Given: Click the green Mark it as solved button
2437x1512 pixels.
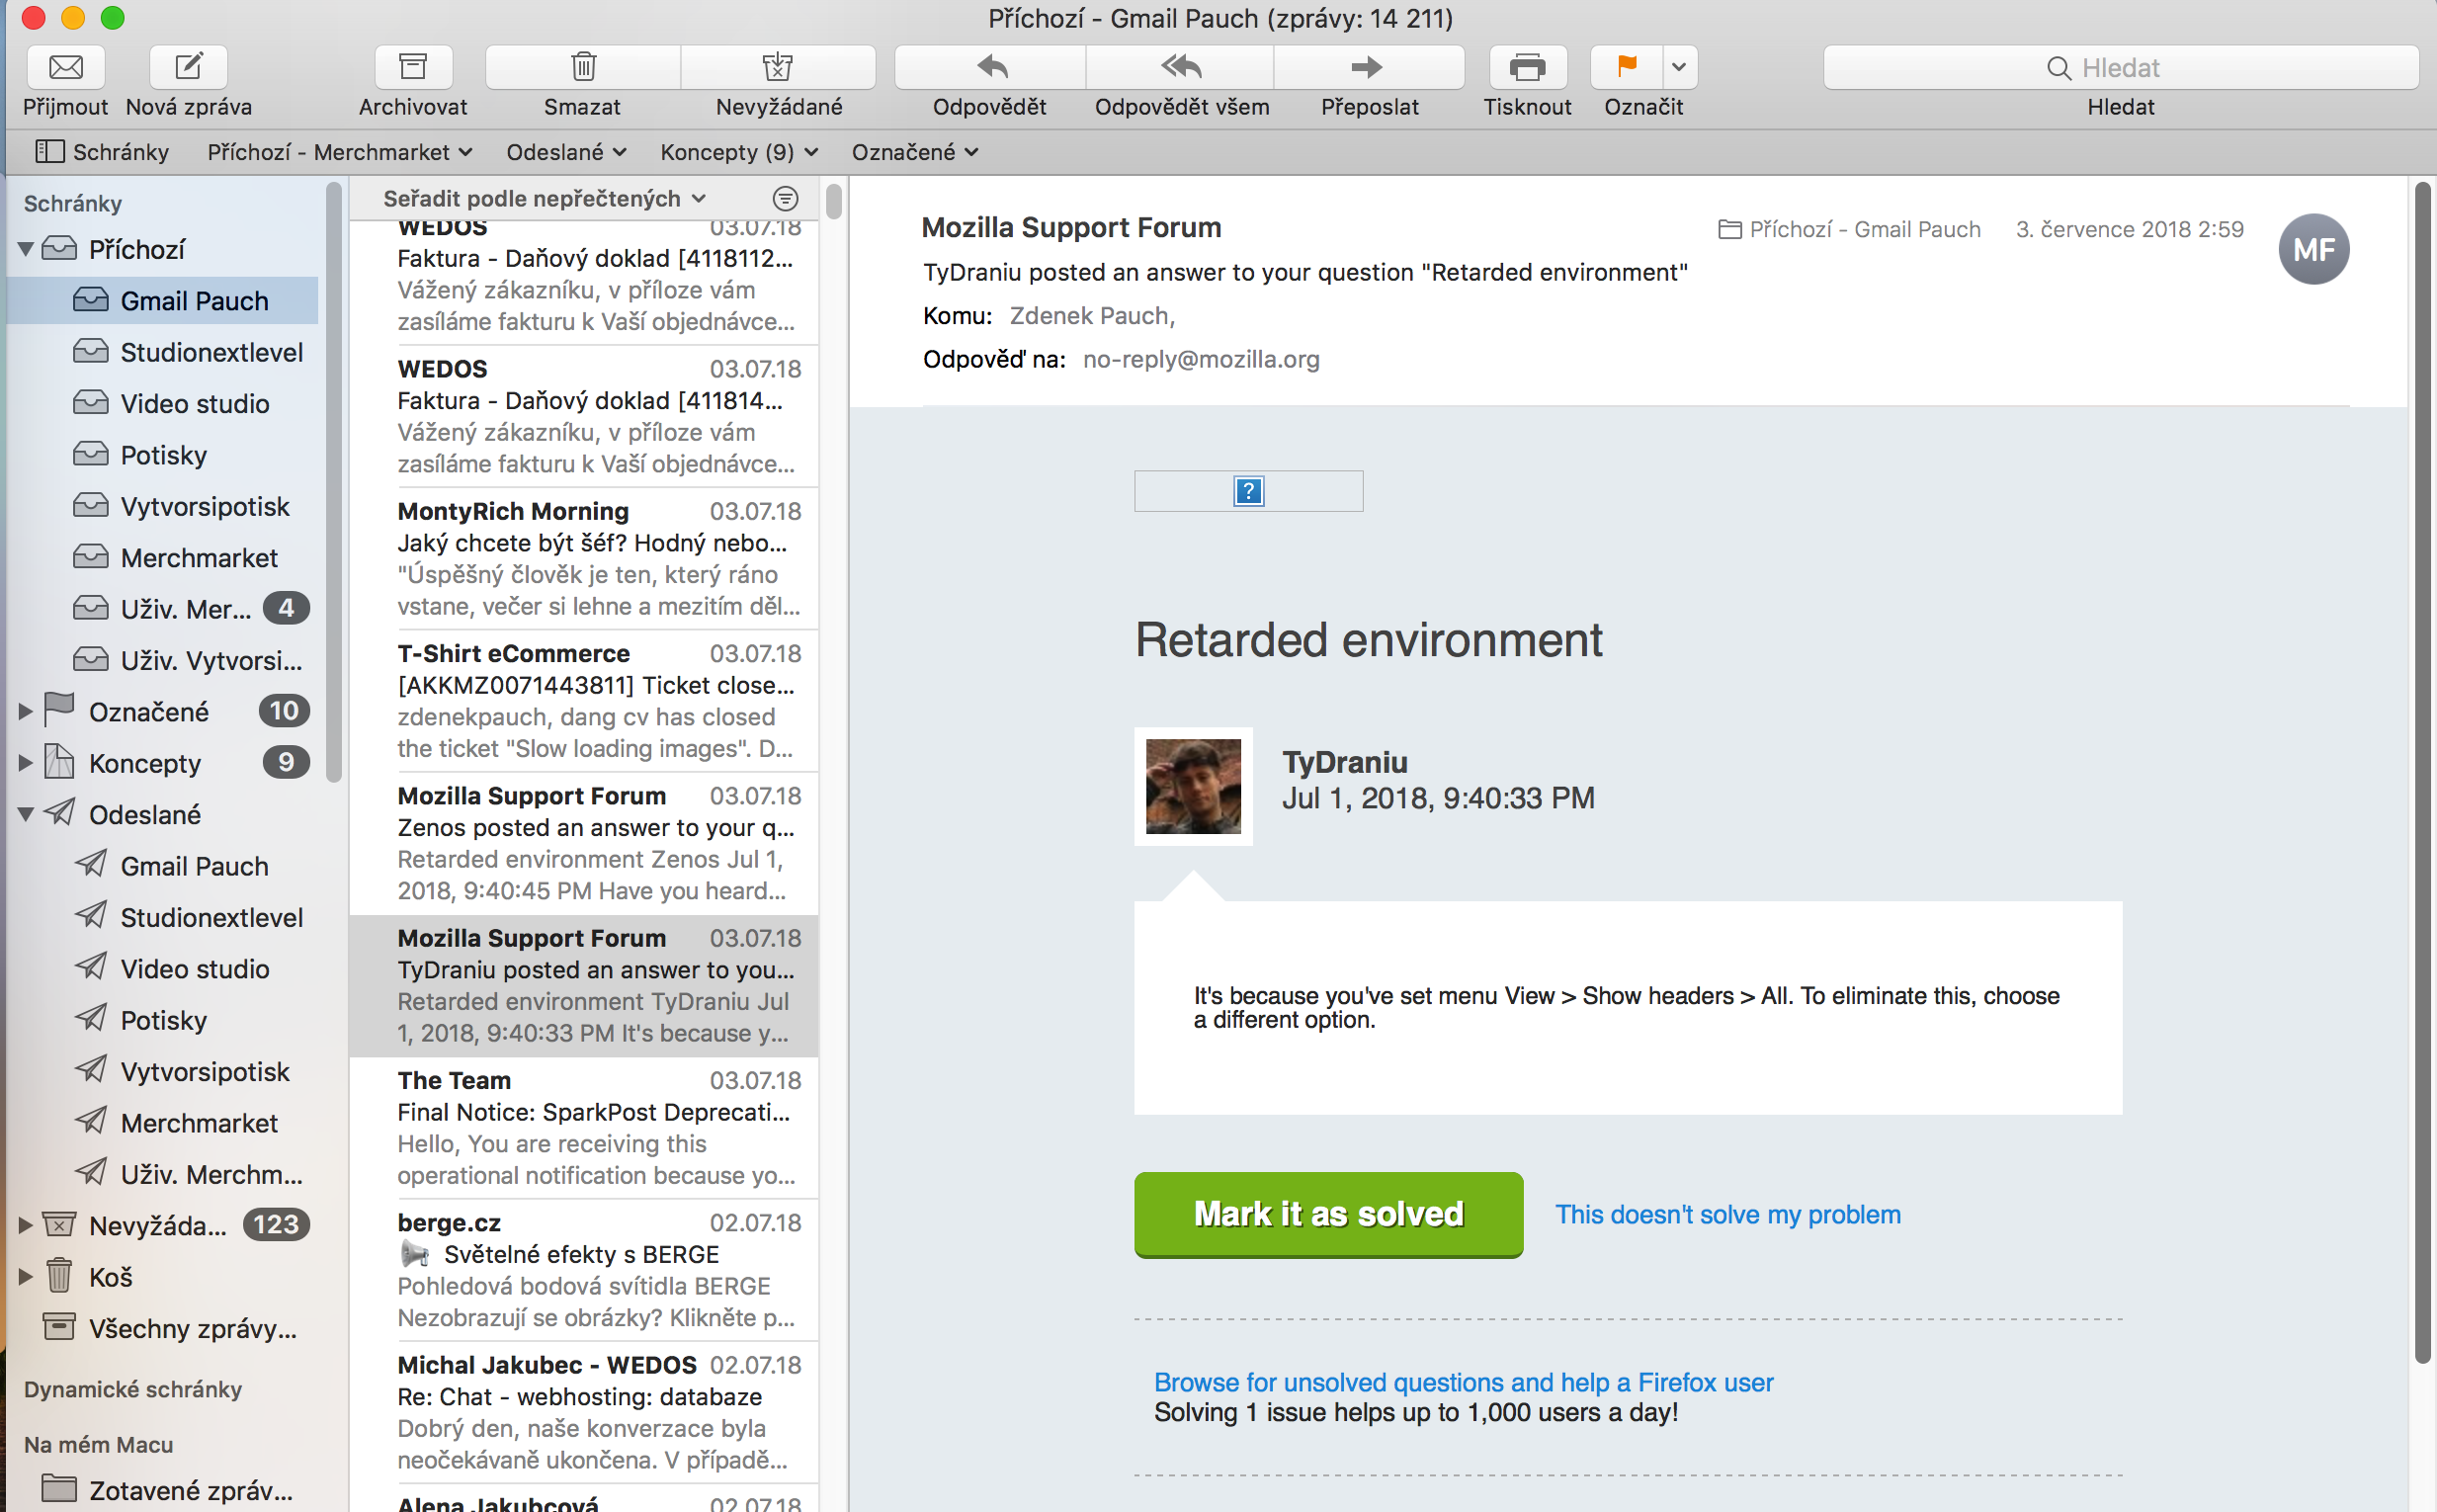Looking at the screenshot, I should pos(1328,1214).
